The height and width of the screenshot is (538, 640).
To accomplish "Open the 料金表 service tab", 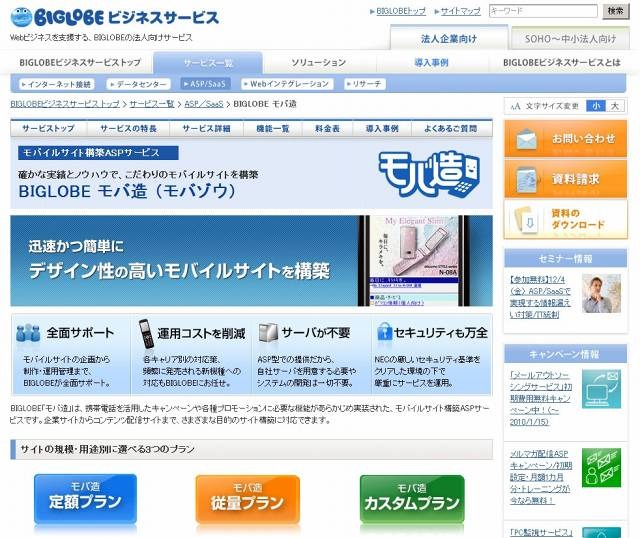I will (x=327, y=129).
